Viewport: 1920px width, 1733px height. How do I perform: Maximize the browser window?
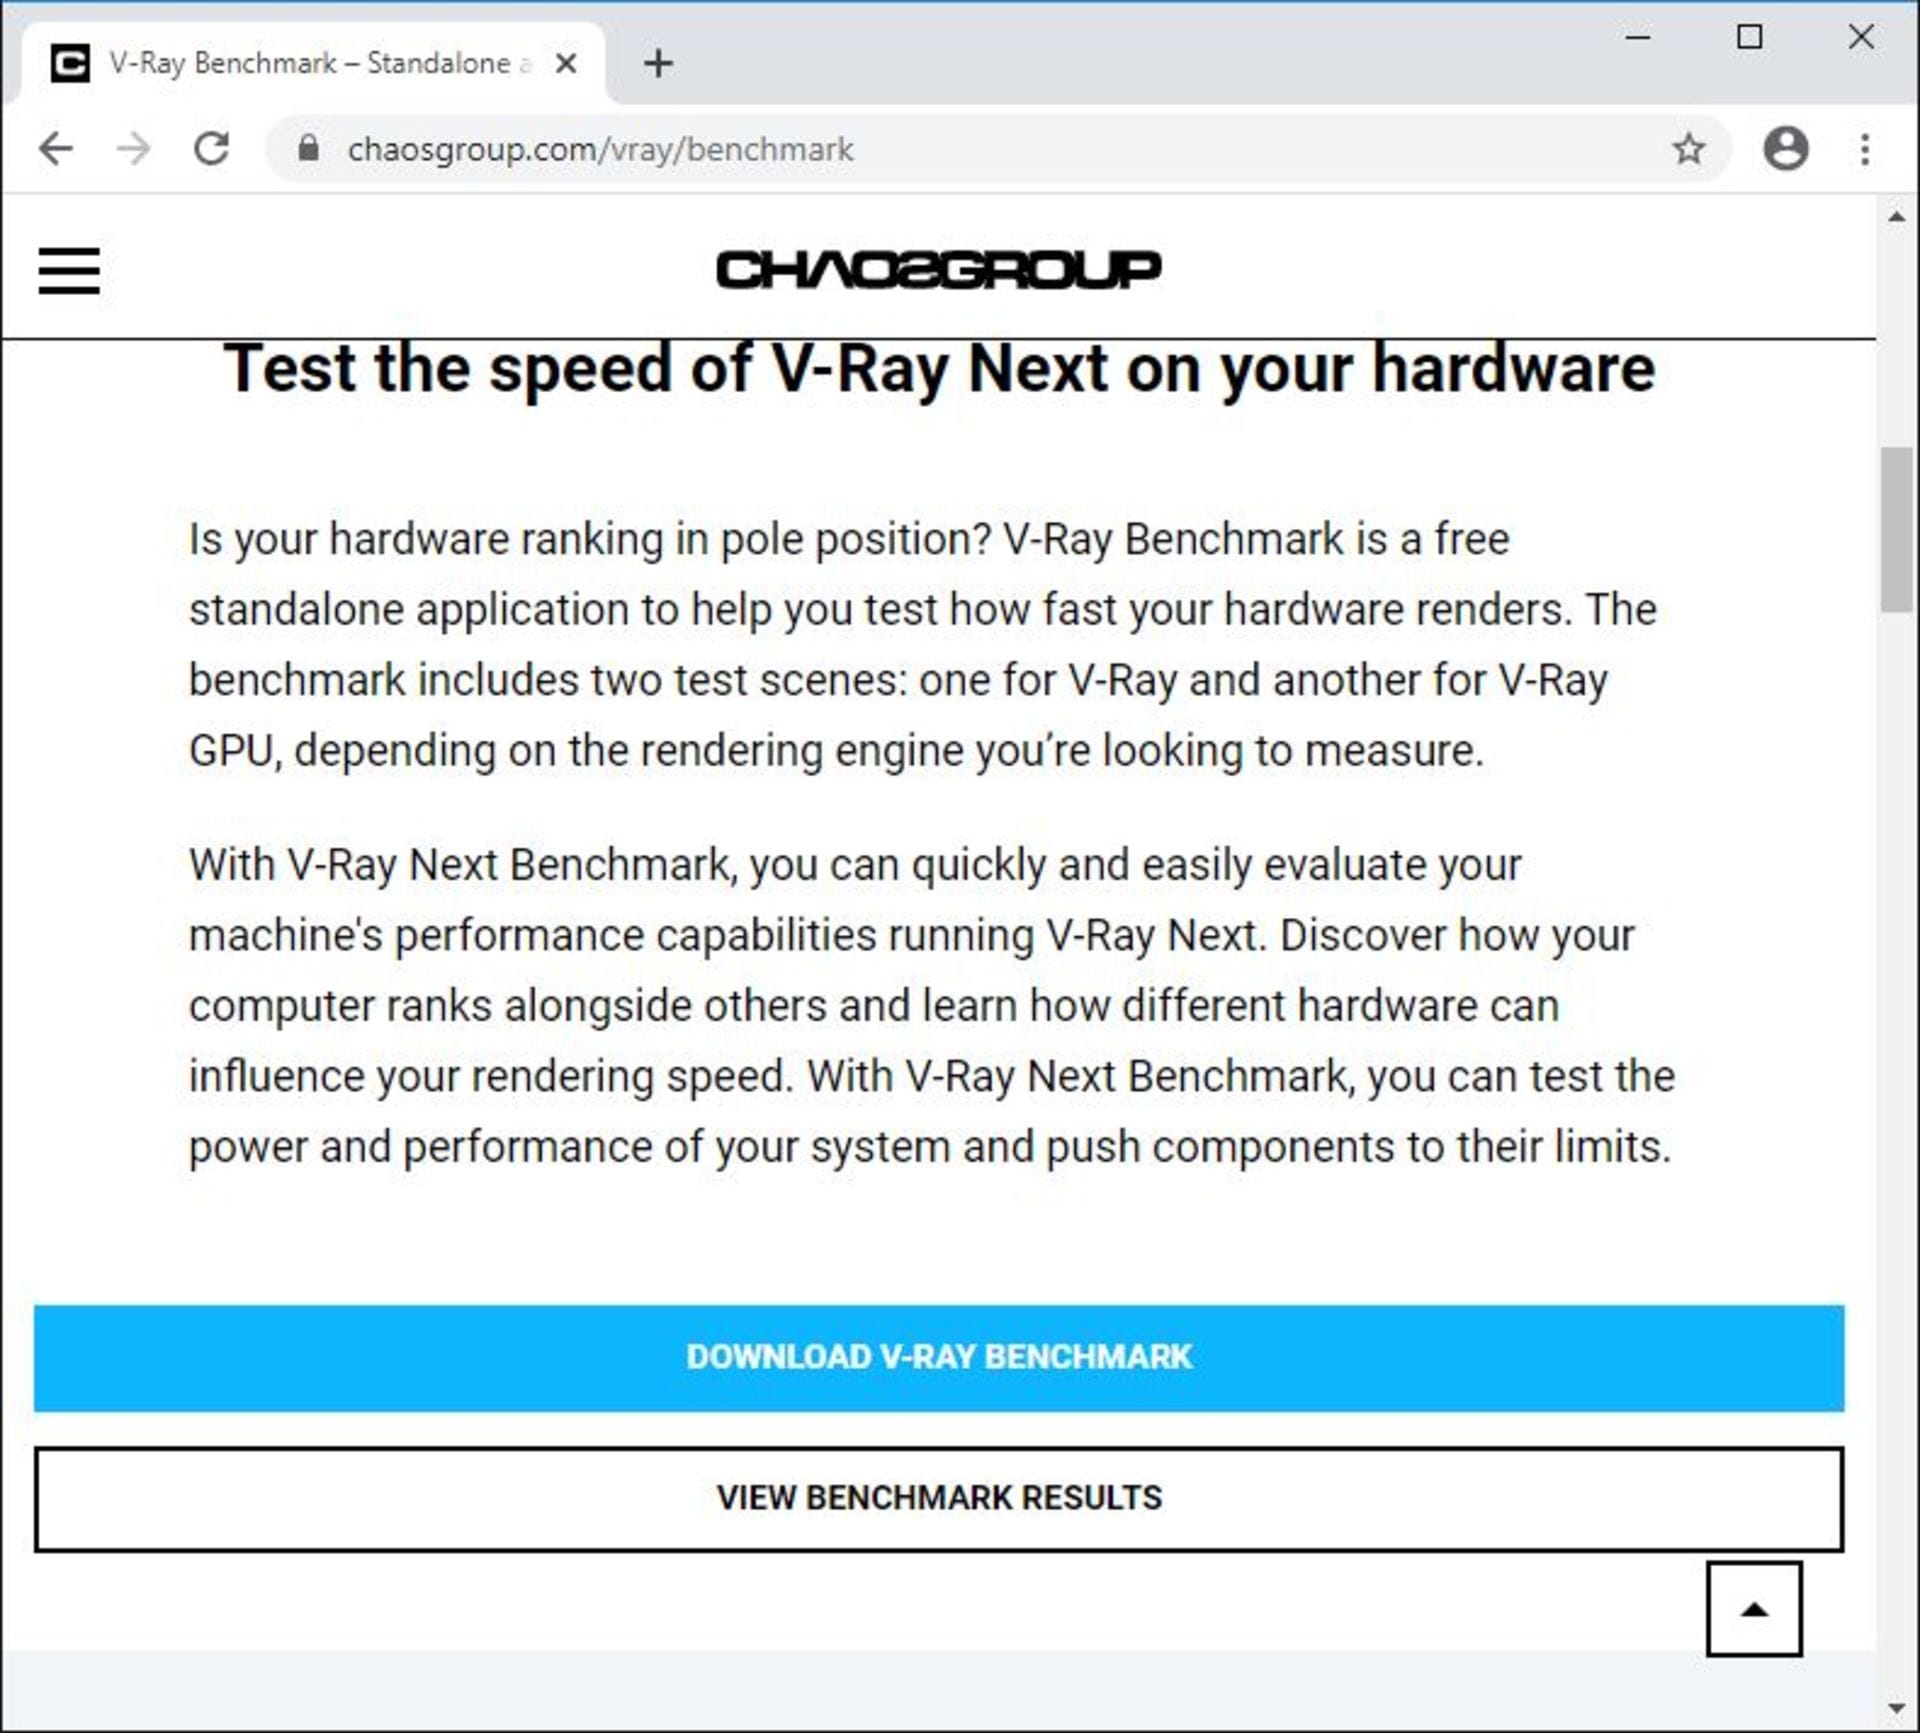(x=1750, y=37)
